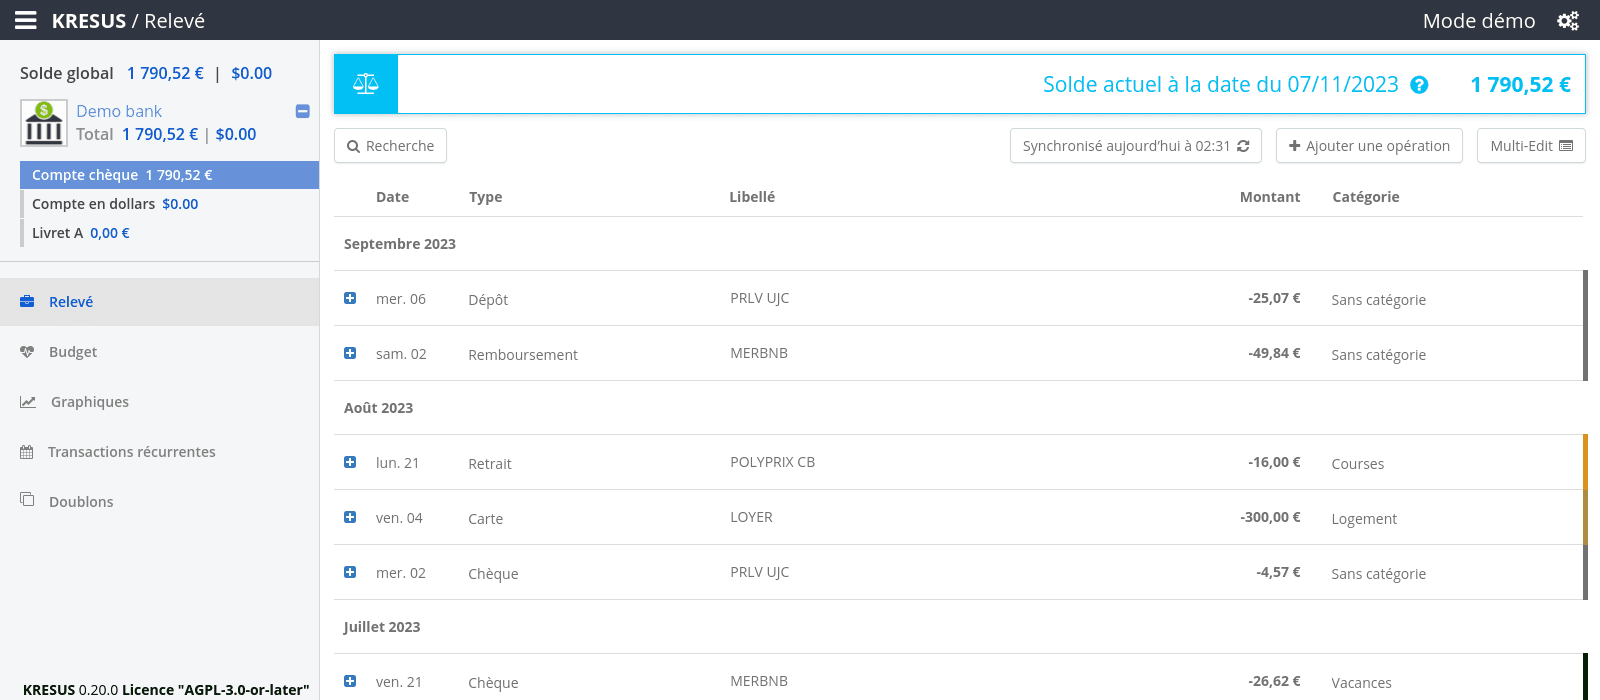Screen dimensions: 1600x700
Task: Expand the LOYER operation details
Action: (350, 517)
